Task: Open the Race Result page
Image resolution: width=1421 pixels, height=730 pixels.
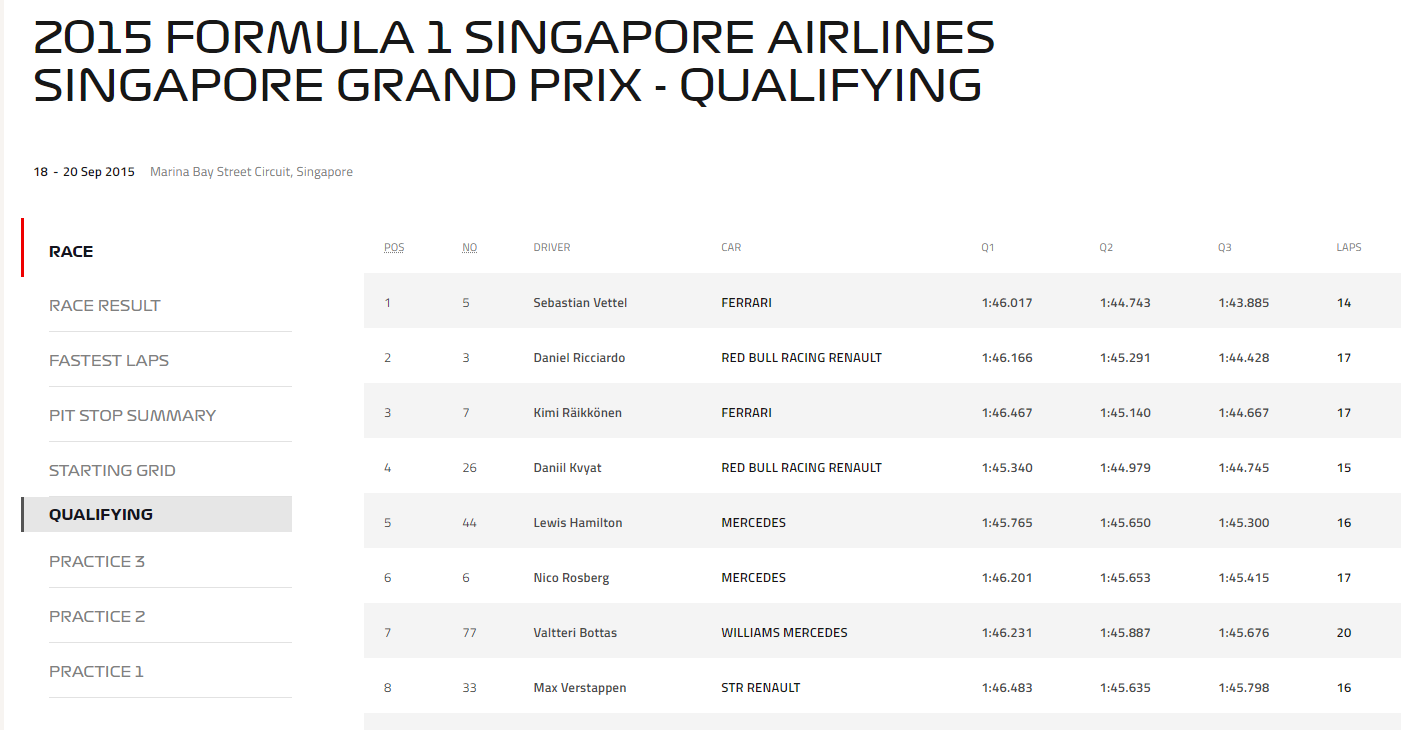Action: [x=105, y=306]
